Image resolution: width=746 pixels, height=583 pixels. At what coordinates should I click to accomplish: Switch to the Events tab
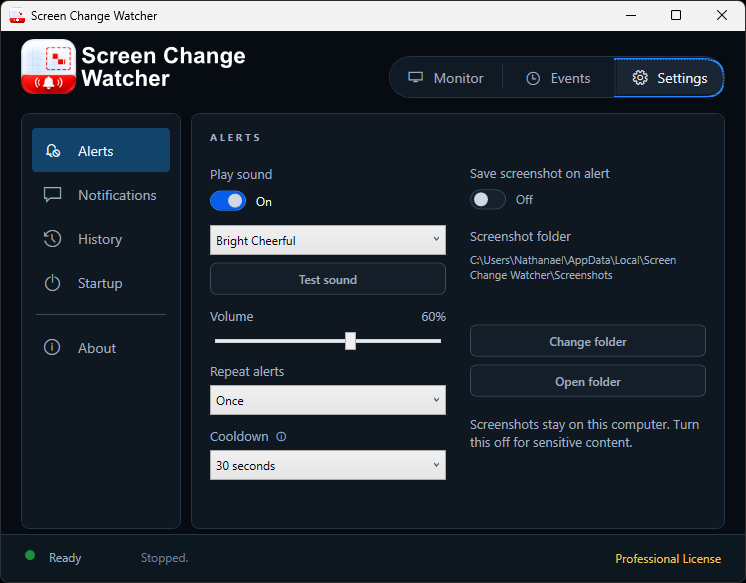(558, 78)
